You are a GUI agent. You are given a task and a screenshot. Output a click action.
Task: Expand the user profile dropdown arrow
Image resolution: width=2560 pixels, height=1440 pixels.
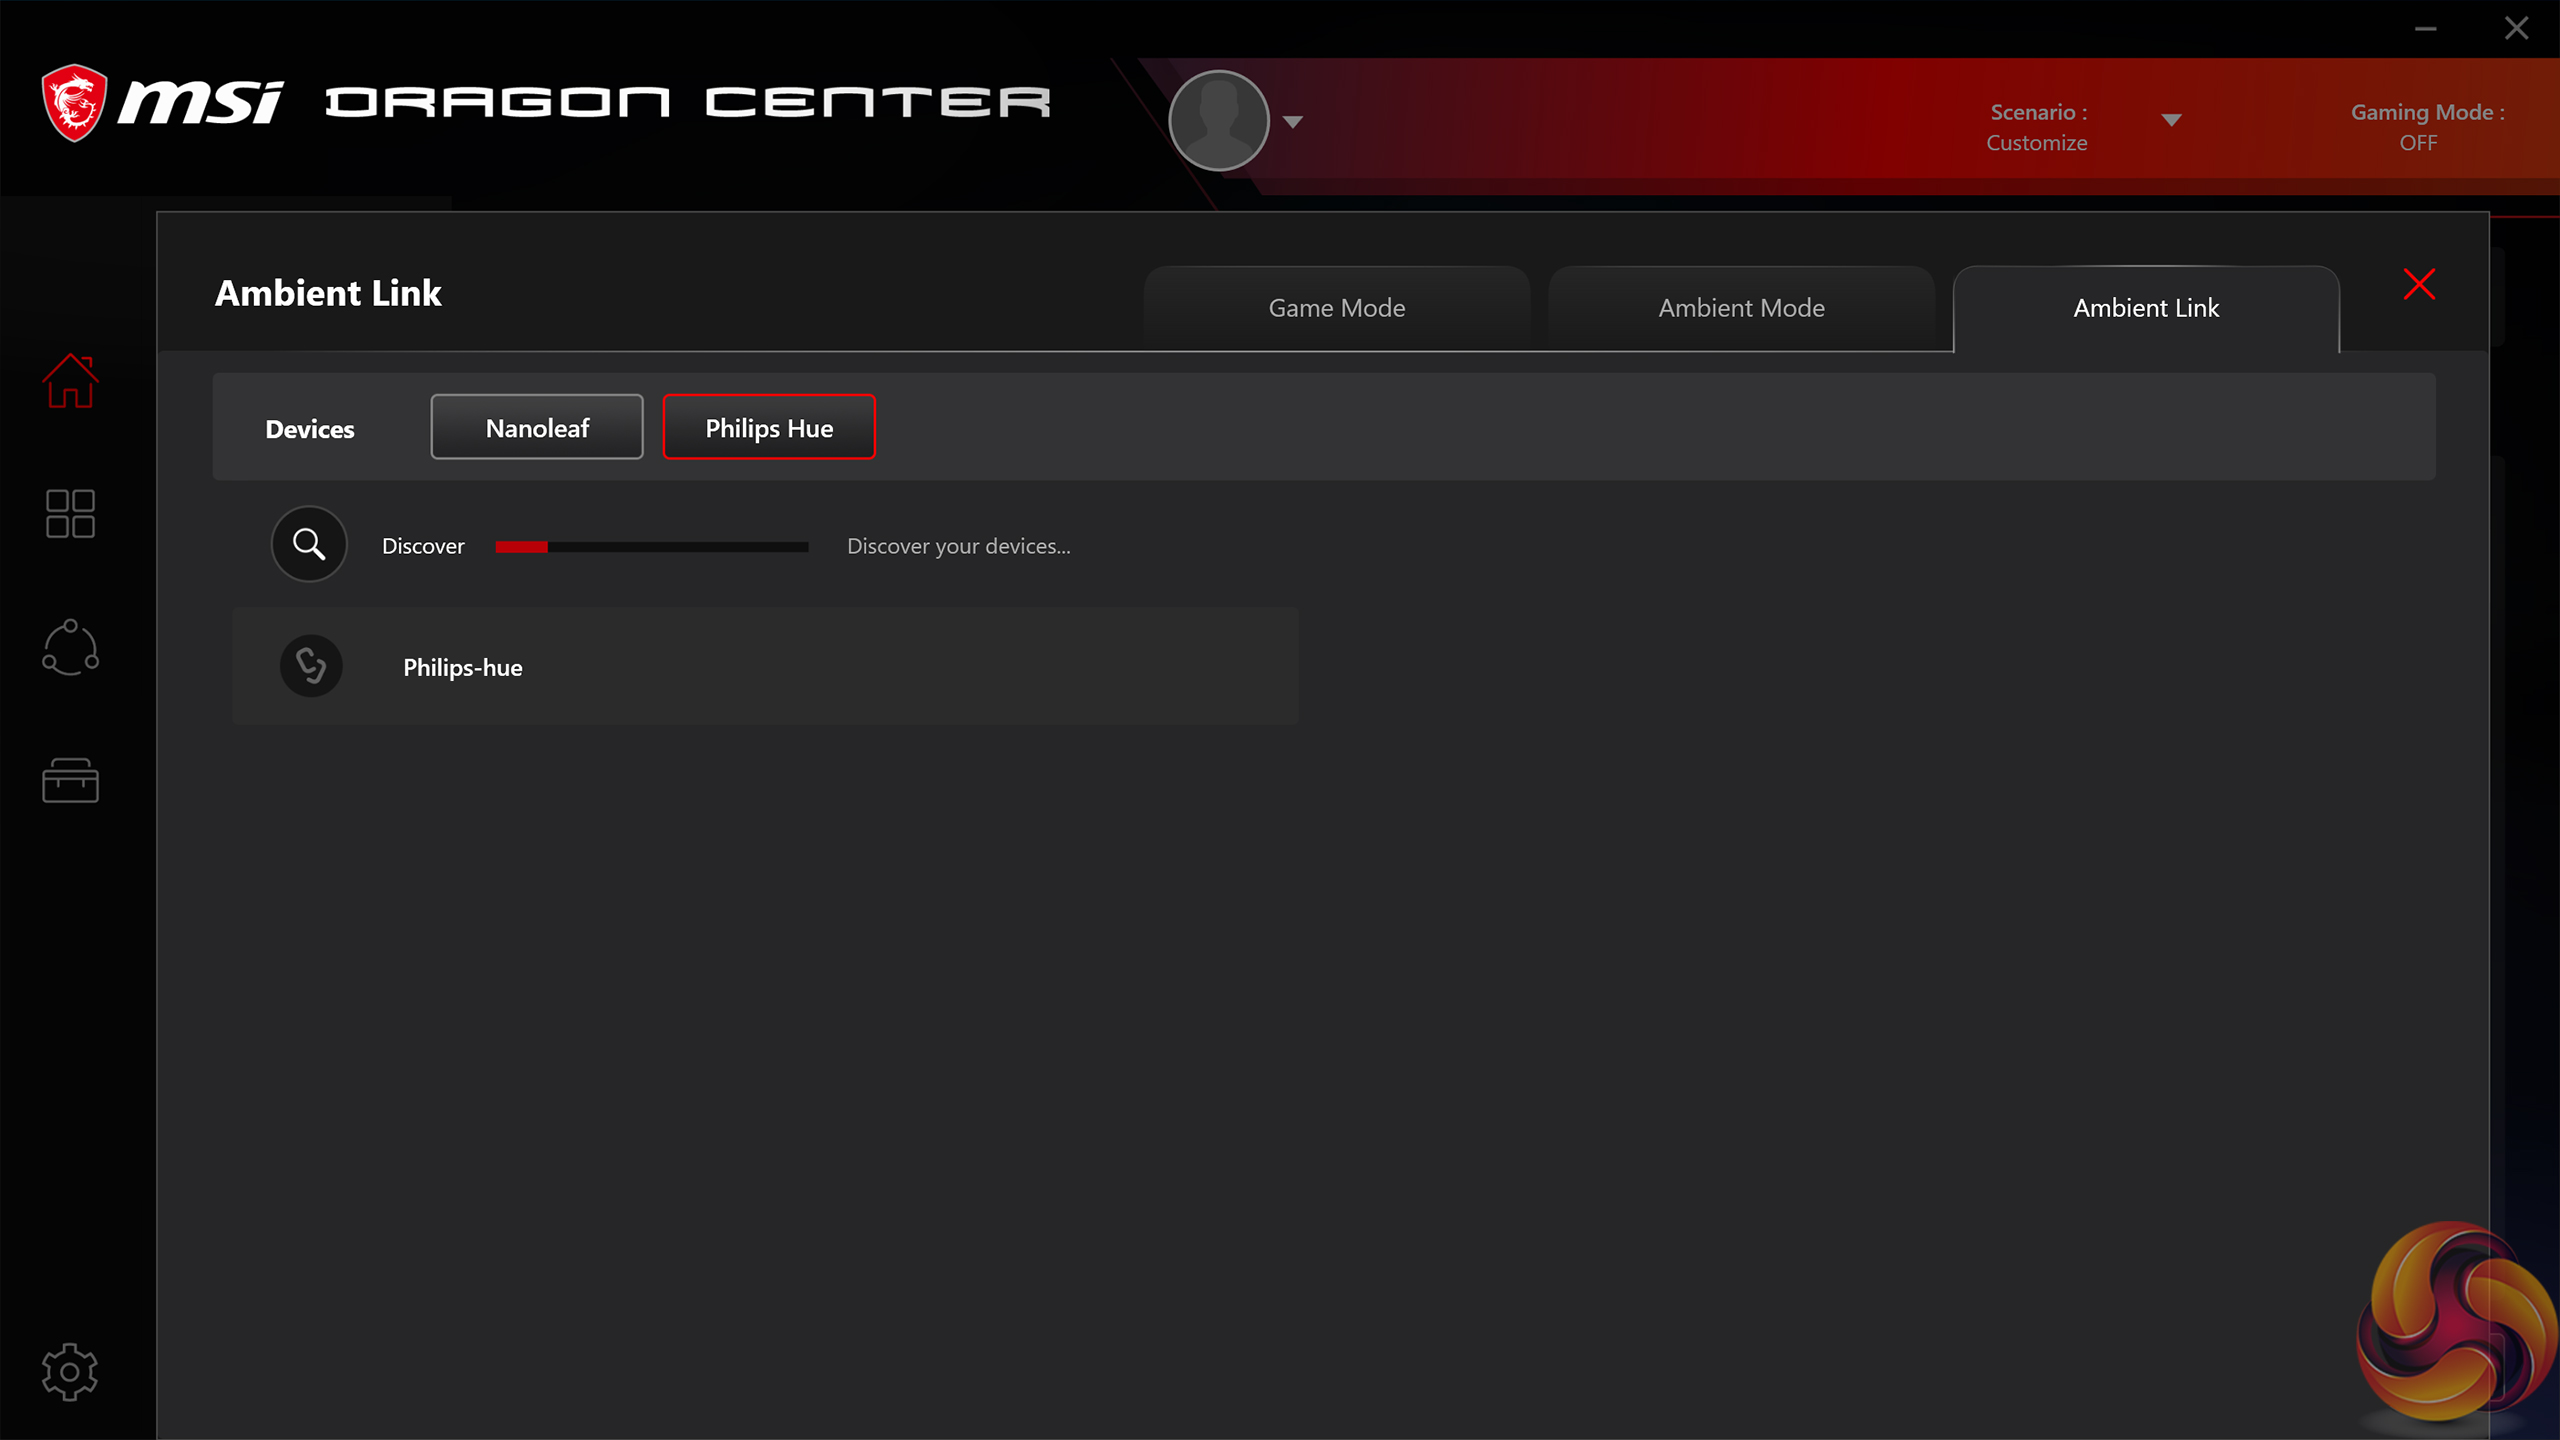(1293, 122)
